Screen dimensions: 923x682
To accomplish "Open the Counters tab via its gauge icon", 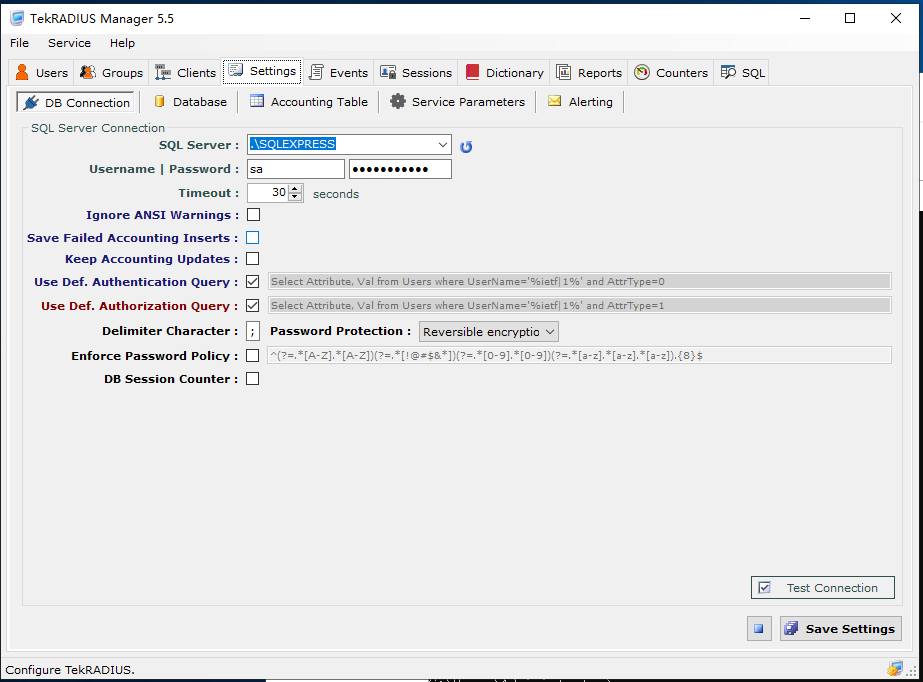I will pos(642,72).
